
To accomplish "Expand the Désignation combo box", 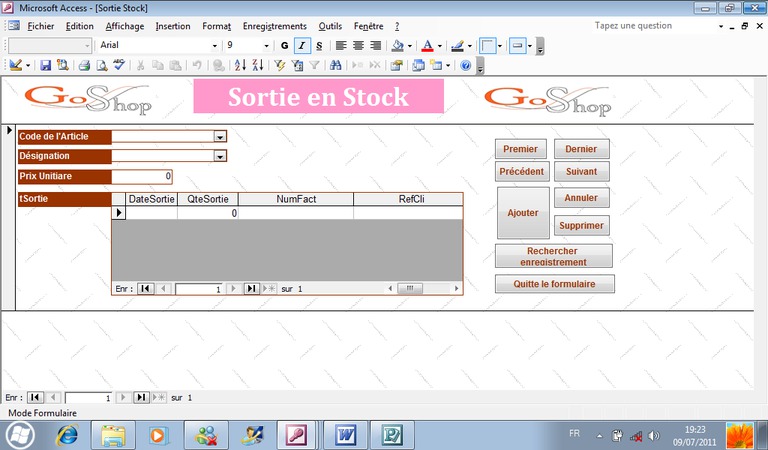I will [221, 156].
